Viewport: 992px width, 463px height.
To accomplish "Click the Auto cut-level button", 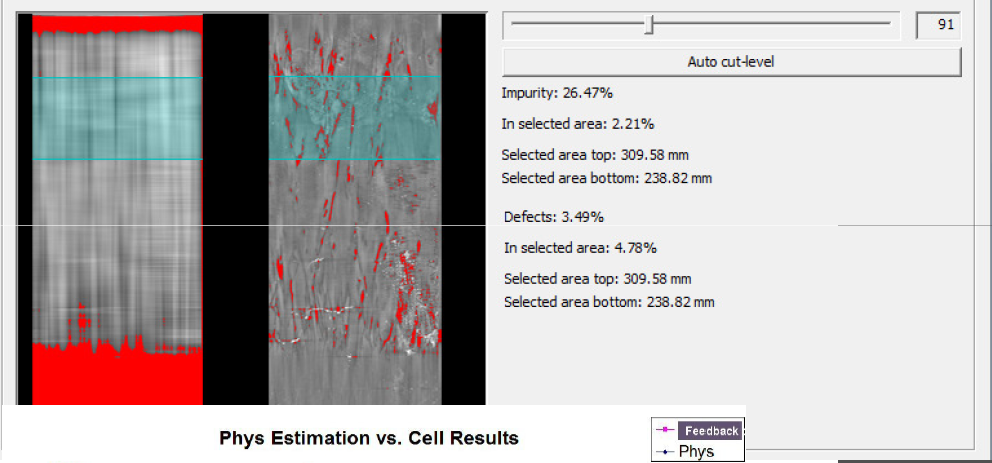I will [731, 62].
